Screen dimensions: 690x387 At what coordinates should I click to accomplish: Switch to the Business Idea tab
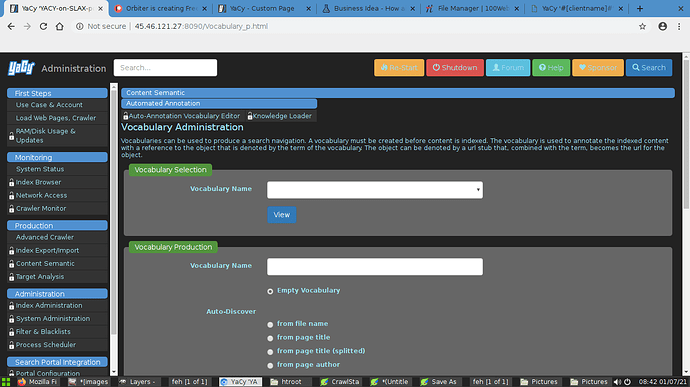click(369, 8)
